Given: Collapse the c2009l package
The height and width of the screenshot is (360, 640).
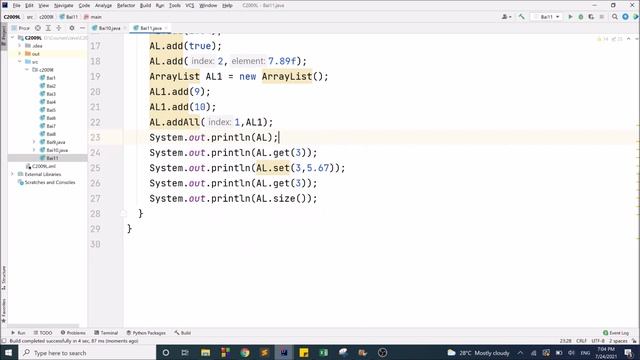Looking at the screenshot, I should click(27, 70).
